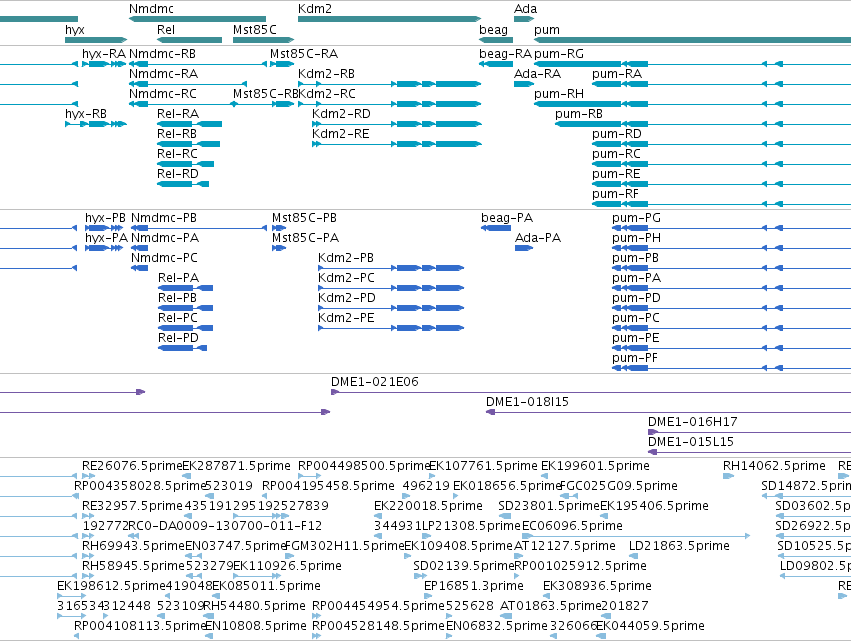Click transcript Rel-RD
This screenshot has width=851, height=641.
click(x=178, y=174)
